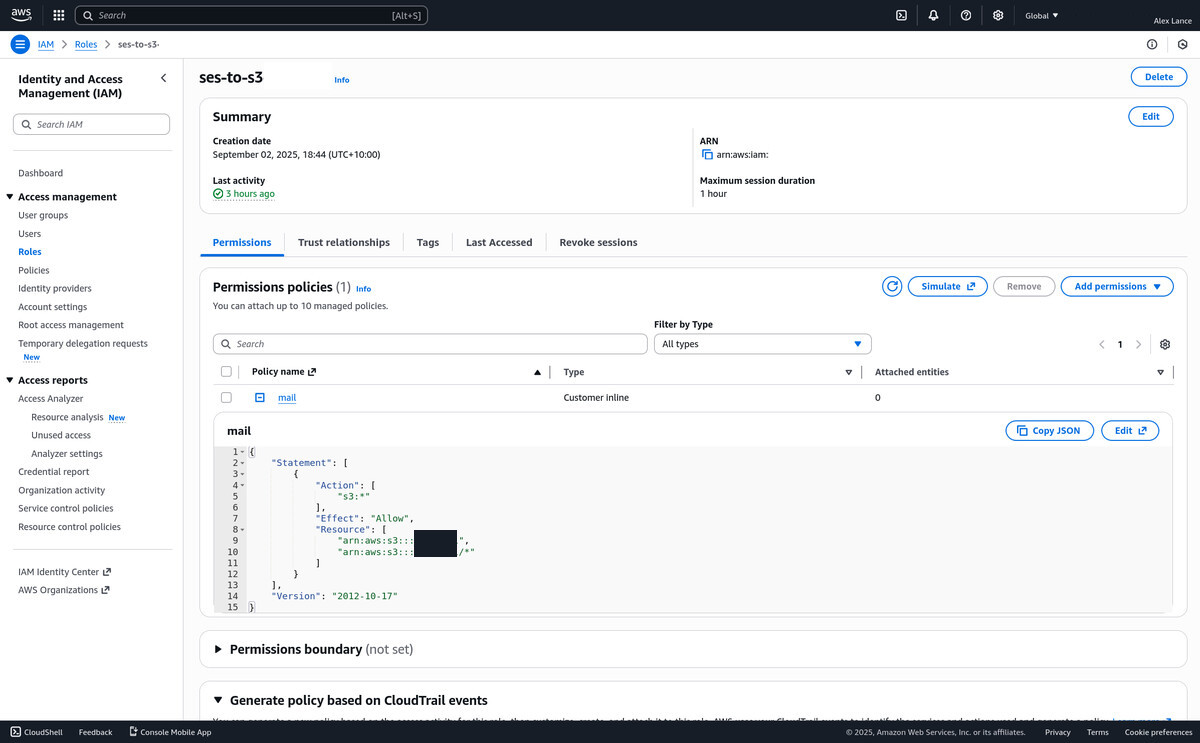
Task: Check the mail policy checkbox
Action: pos(226,398)
